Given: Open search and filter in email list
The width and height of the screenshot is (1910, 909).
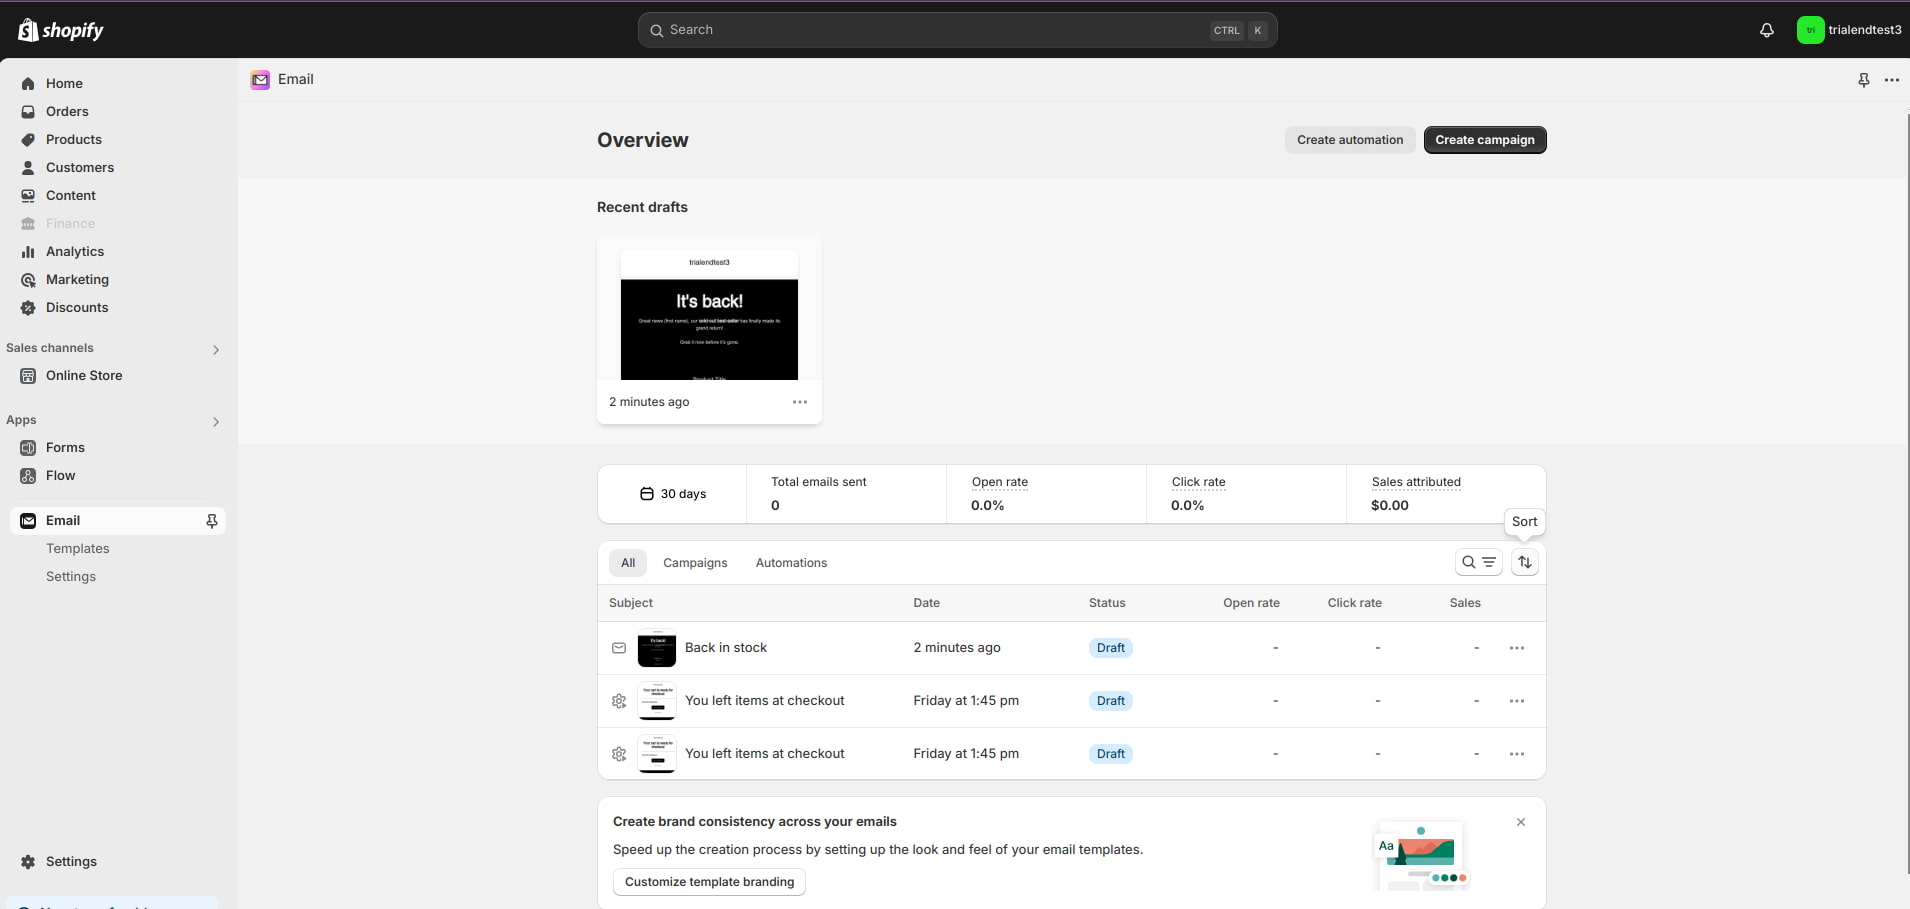Looking at the screenshot, I should 1478,562.
